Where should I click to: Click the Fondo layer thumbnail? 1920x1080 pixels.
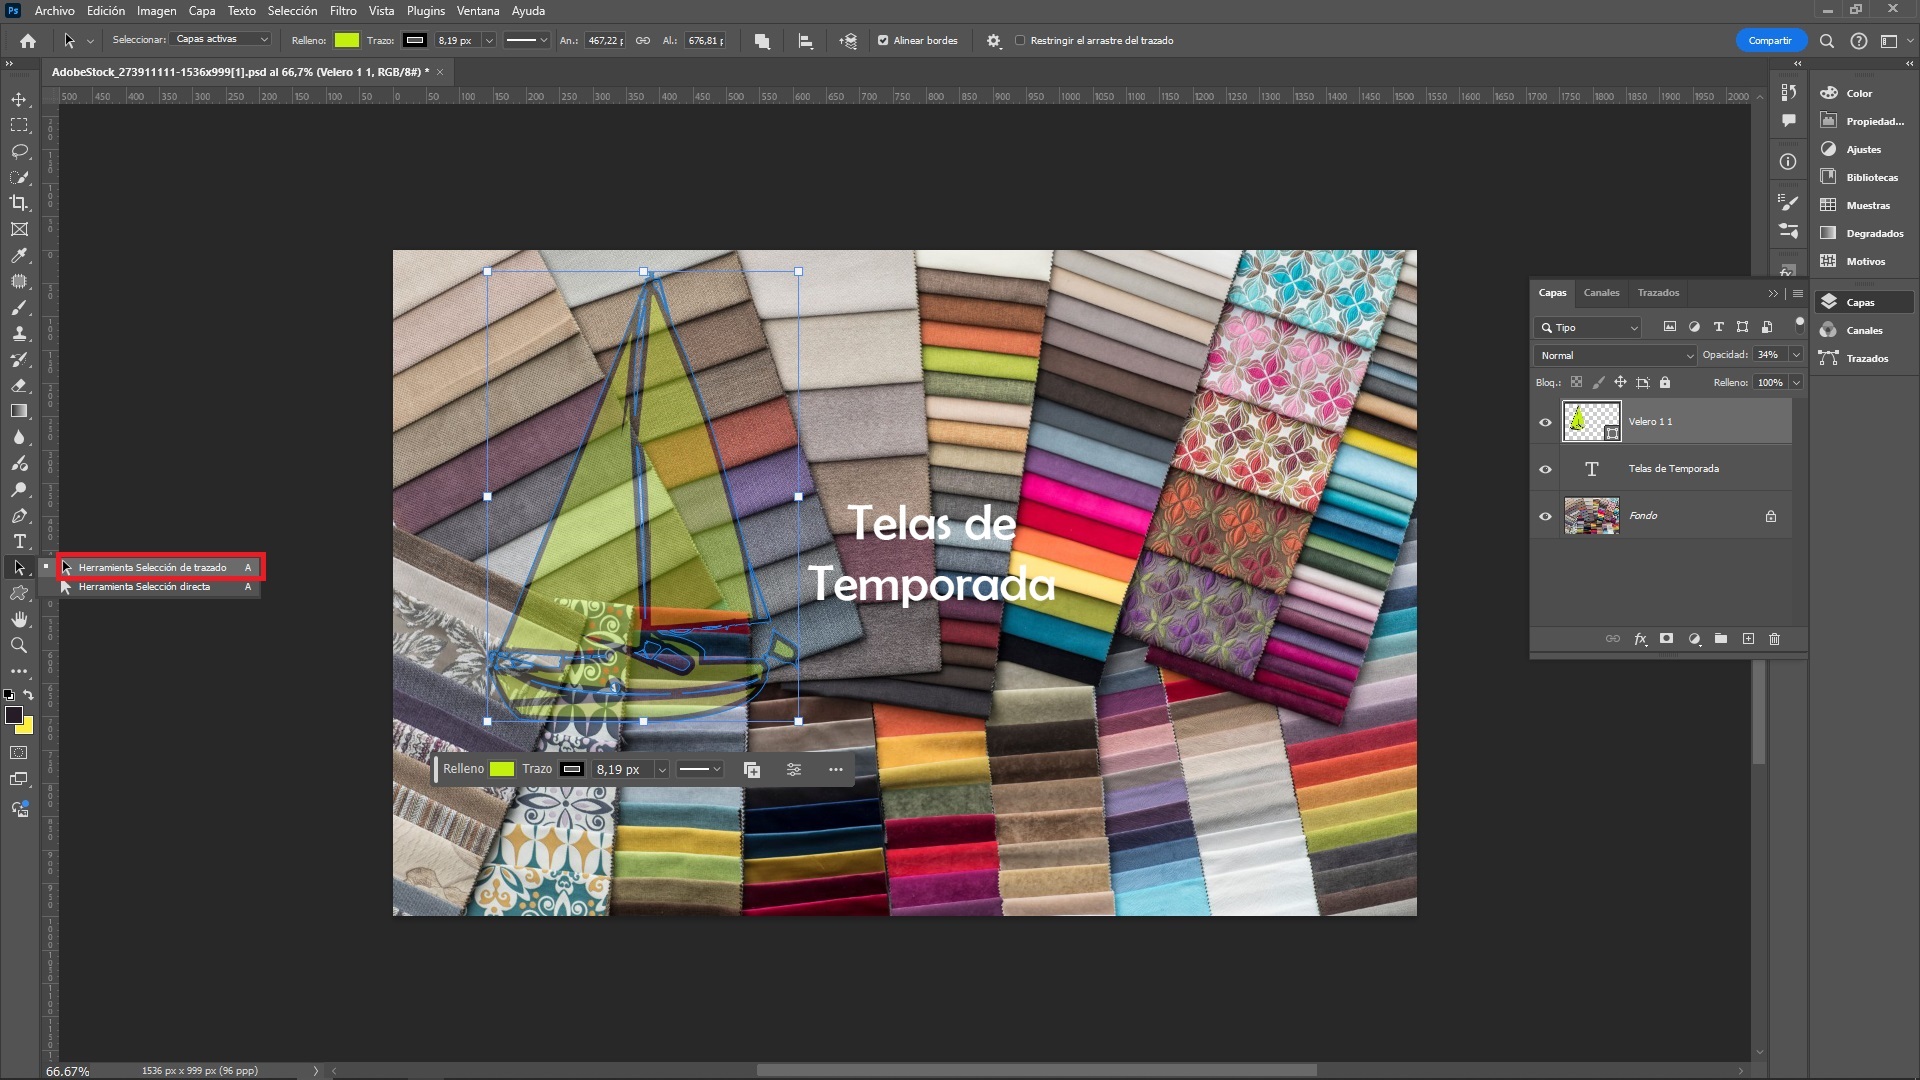[1592, 514]
